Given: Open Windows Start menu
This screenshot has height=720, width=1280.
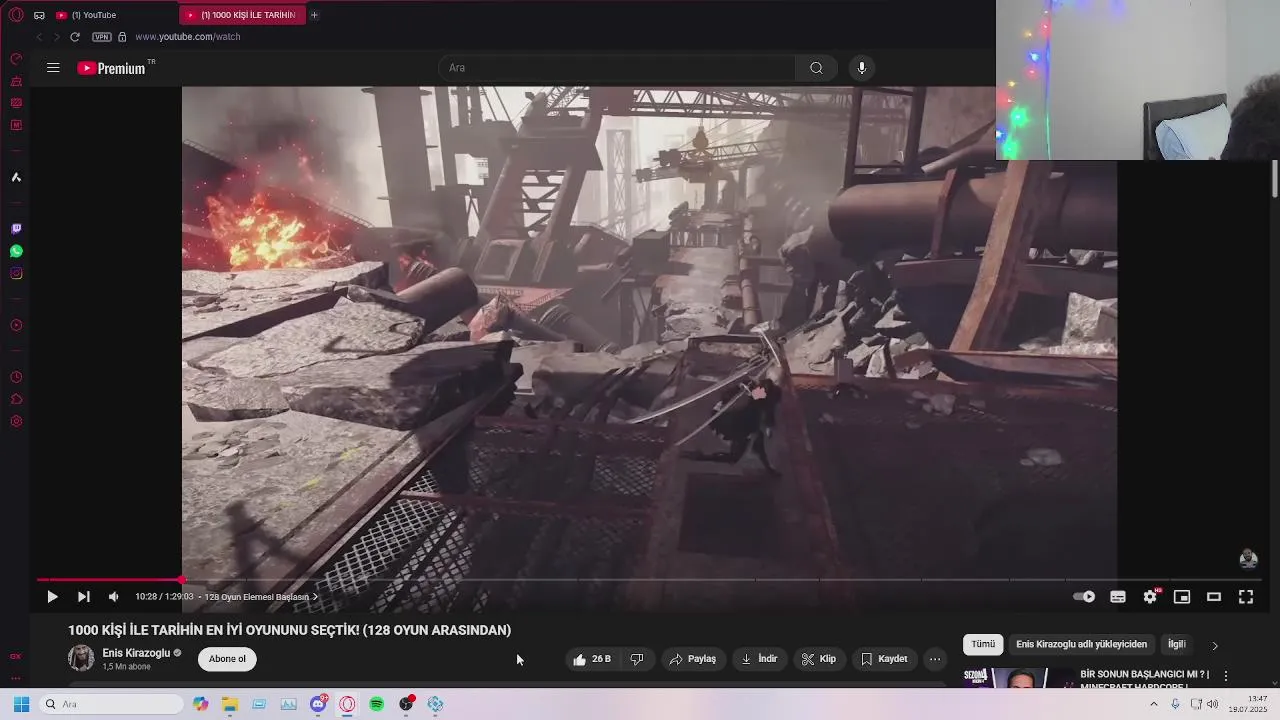Looking at the screenshot, I should (x=21, y=704).
